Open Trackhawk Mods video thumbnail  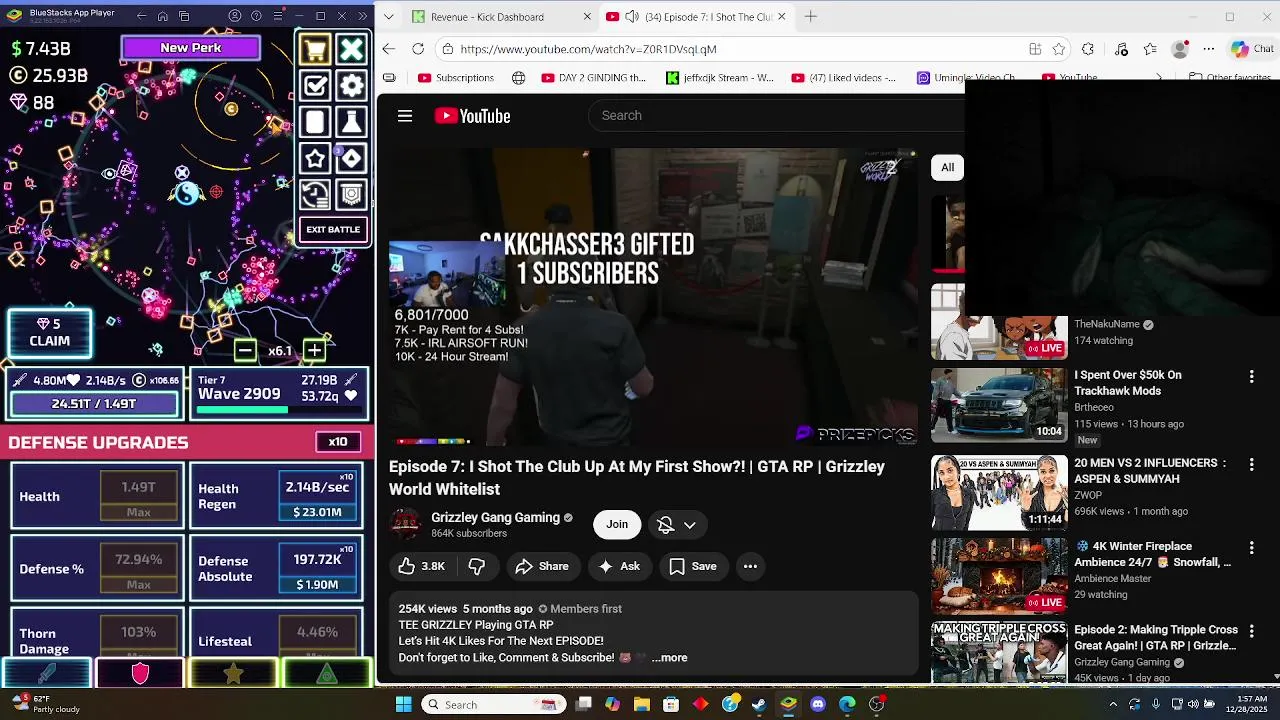click(999, 405)
